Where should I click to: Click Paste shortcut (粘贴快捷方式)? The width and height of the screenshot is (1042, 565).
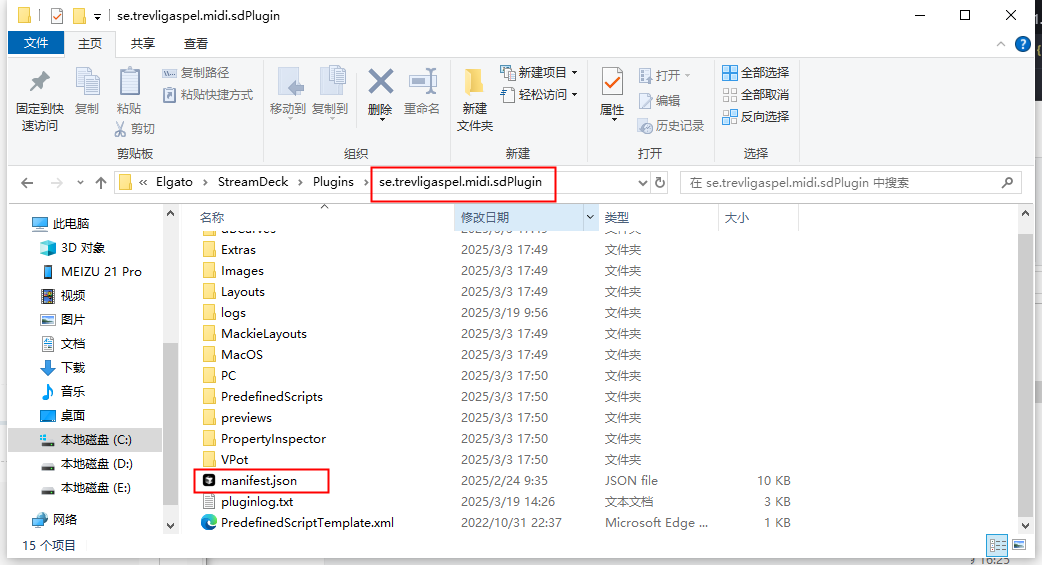click(208, 94)
